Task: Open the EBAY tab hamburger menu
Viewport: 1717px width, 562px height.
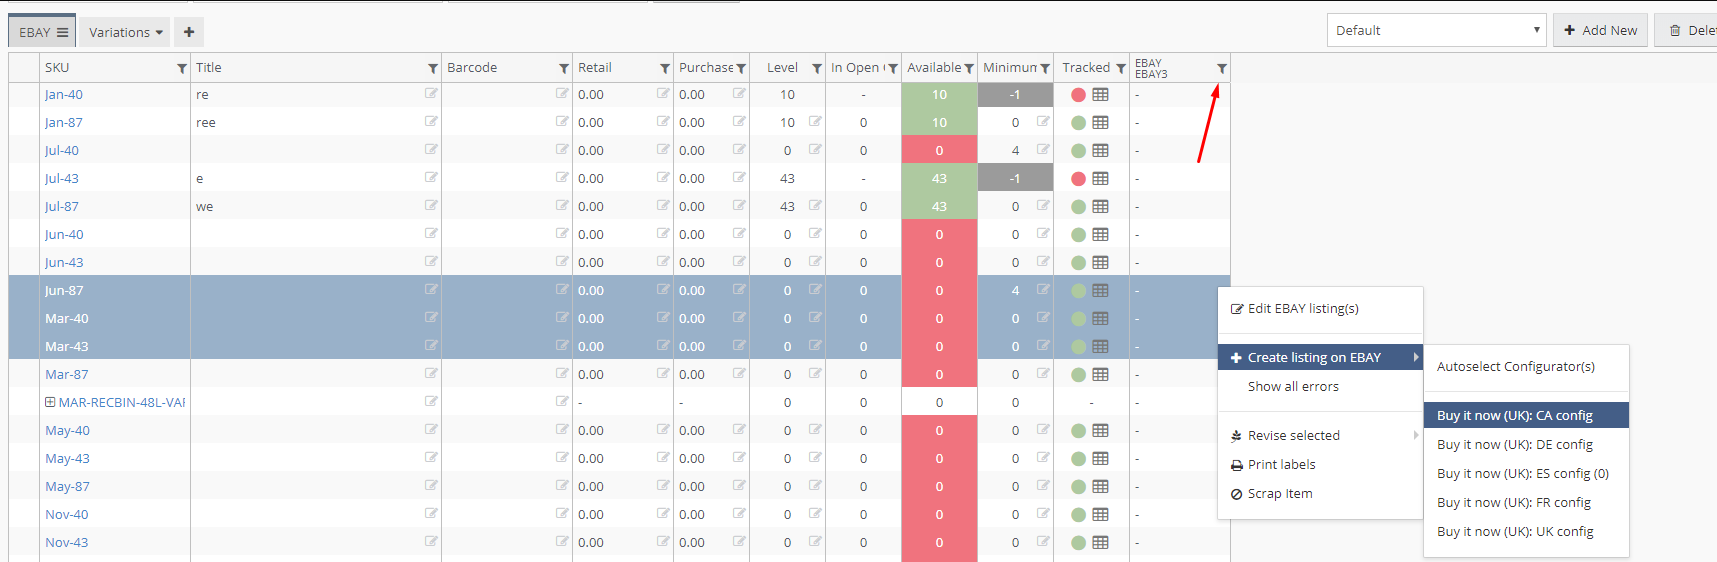Action: pyautogui.click(x=62, y=32)
